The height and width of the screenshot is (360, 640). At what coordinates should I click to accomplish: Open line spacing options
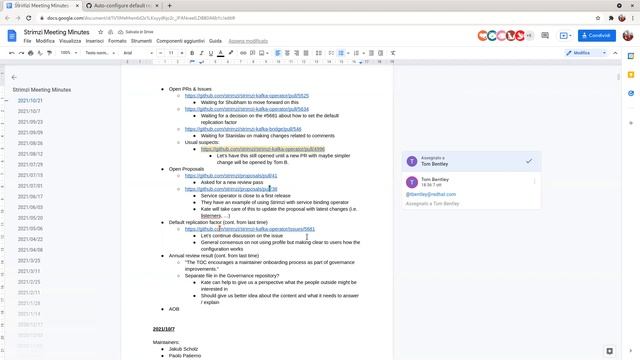(x=318, y=53)
